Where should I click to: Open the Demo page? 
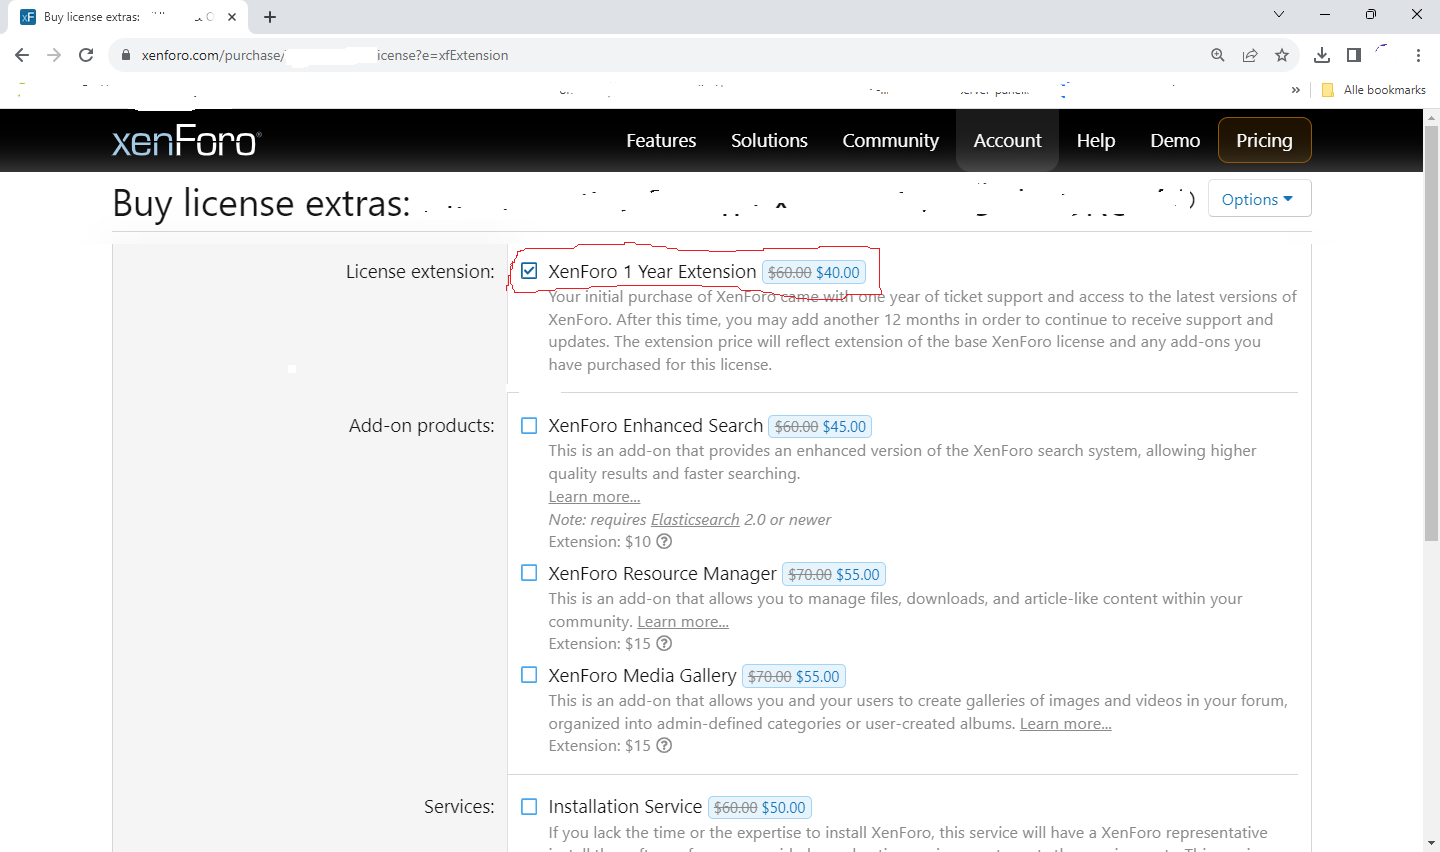[1175, 141]
